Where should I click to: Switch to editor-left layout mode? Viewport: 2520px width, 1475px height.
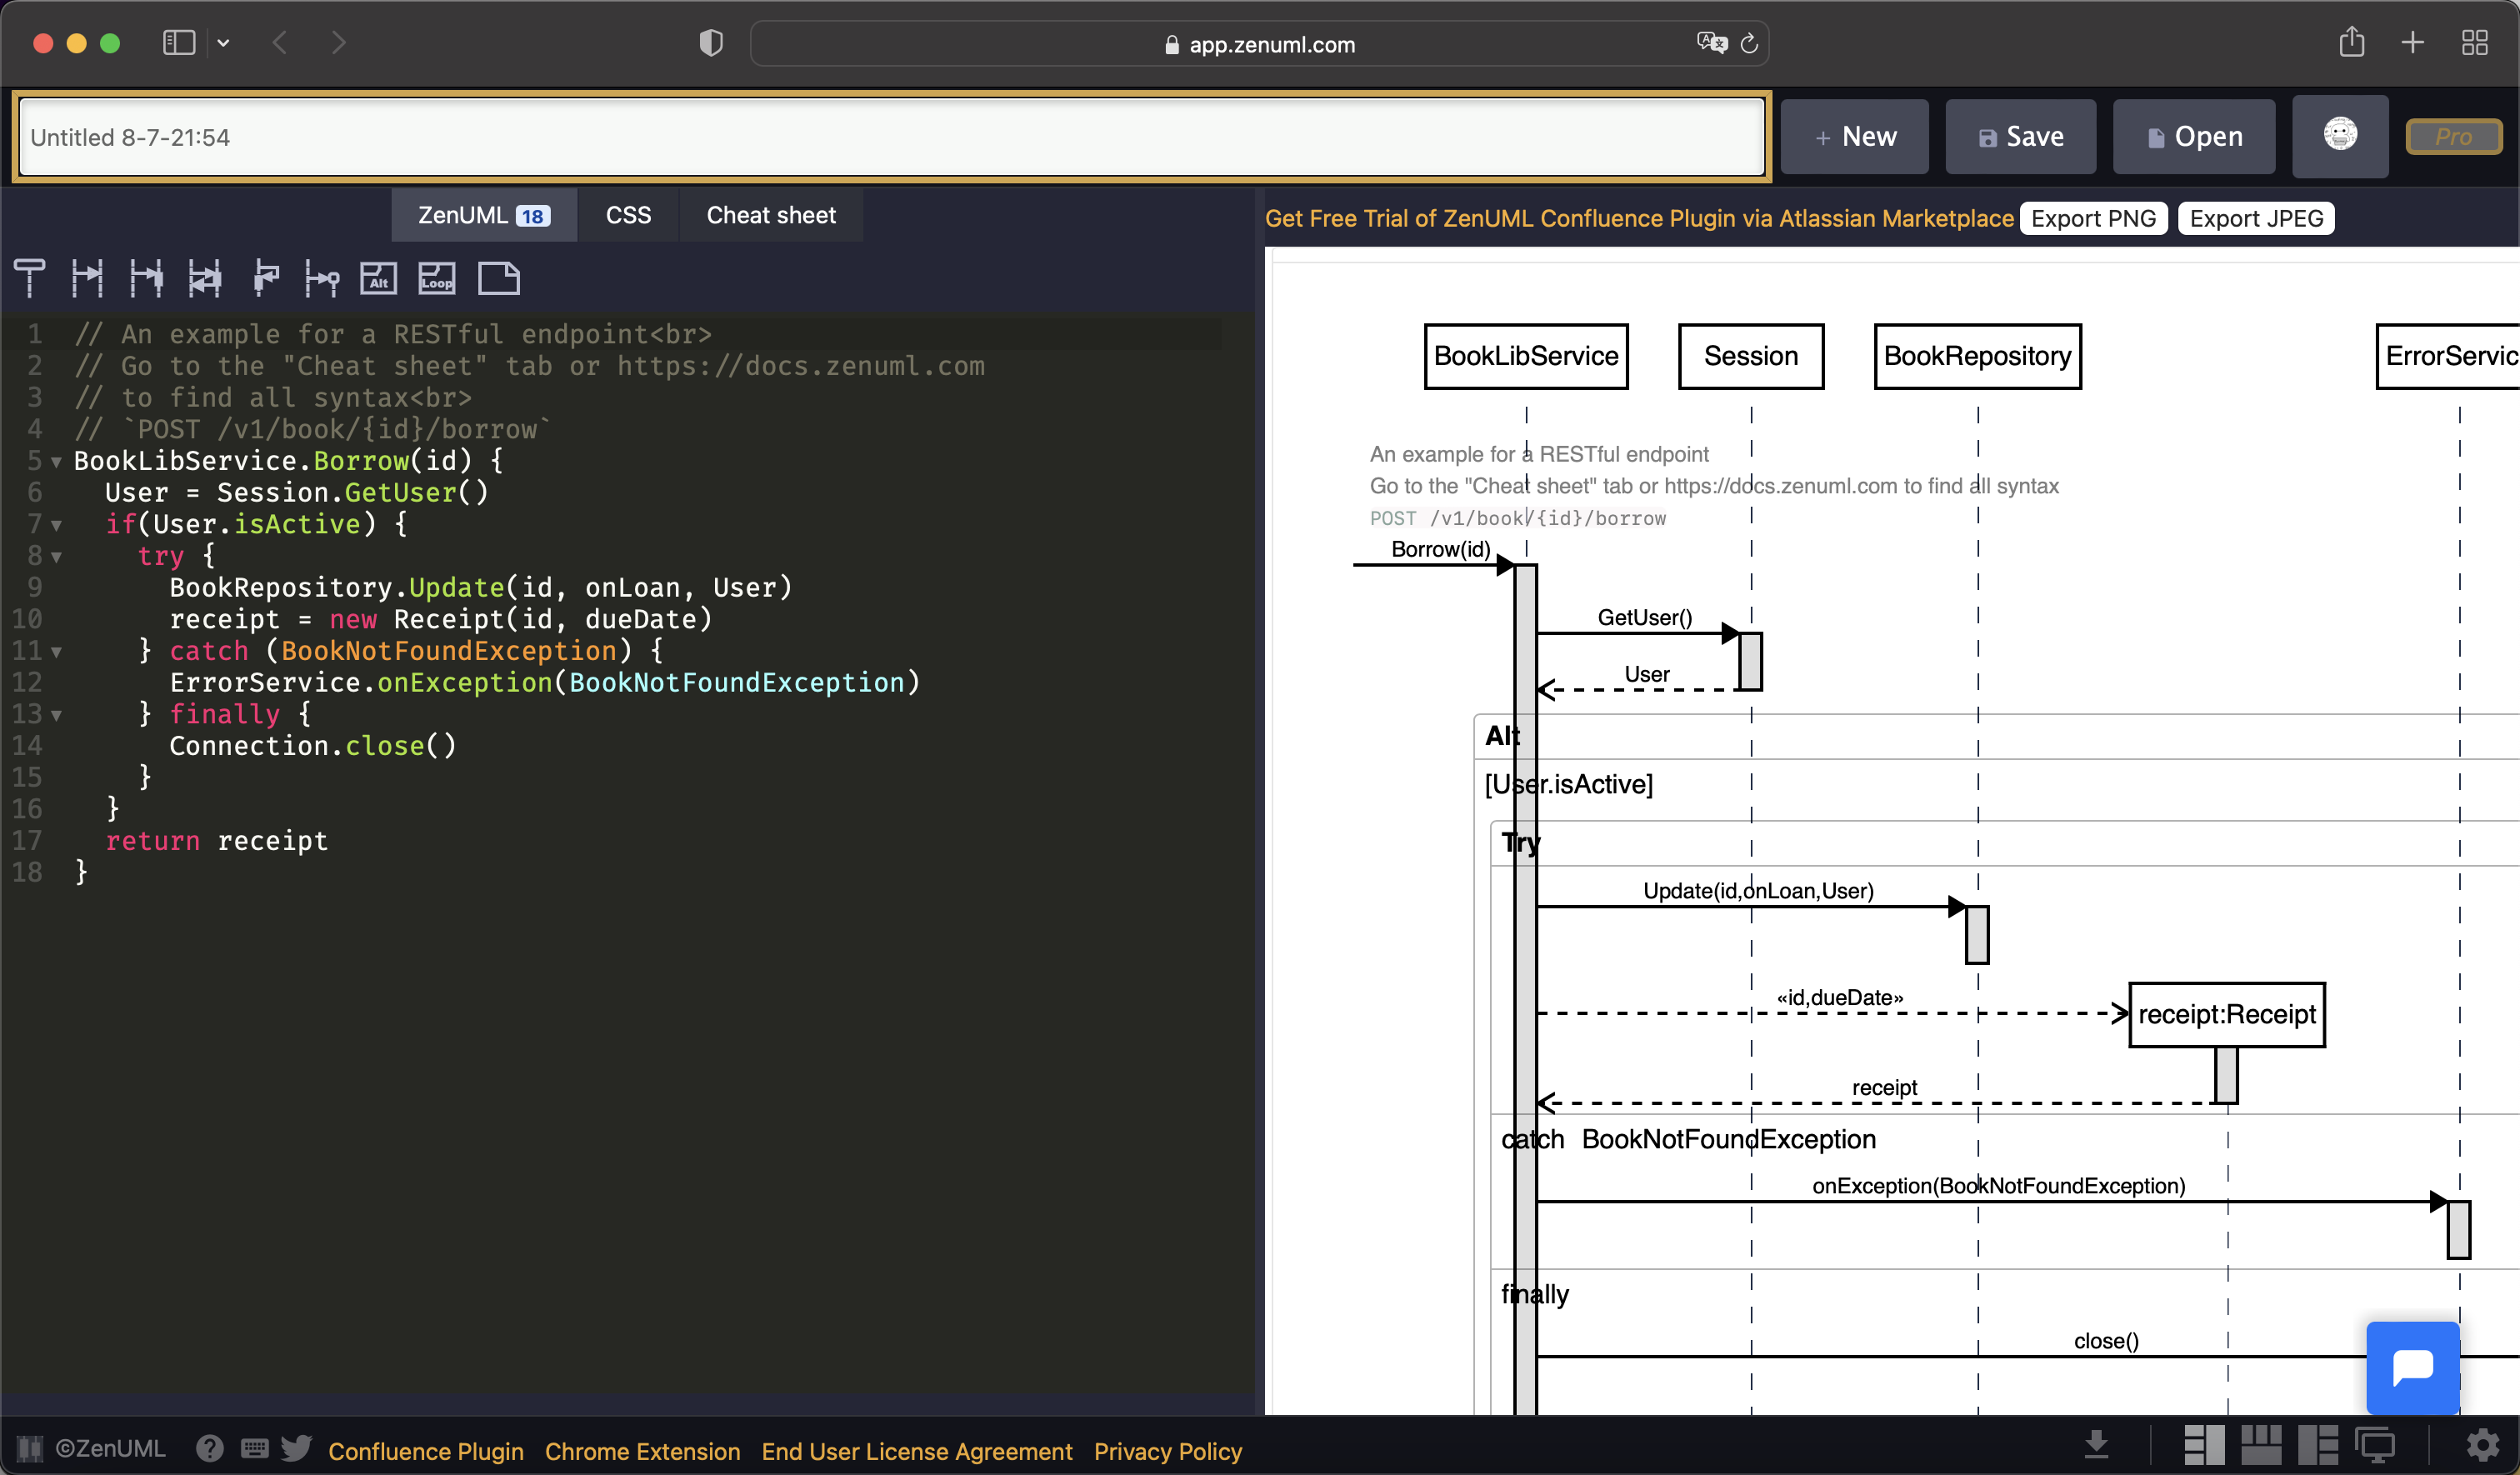pyautogui.click(x=2203, y=1445)
